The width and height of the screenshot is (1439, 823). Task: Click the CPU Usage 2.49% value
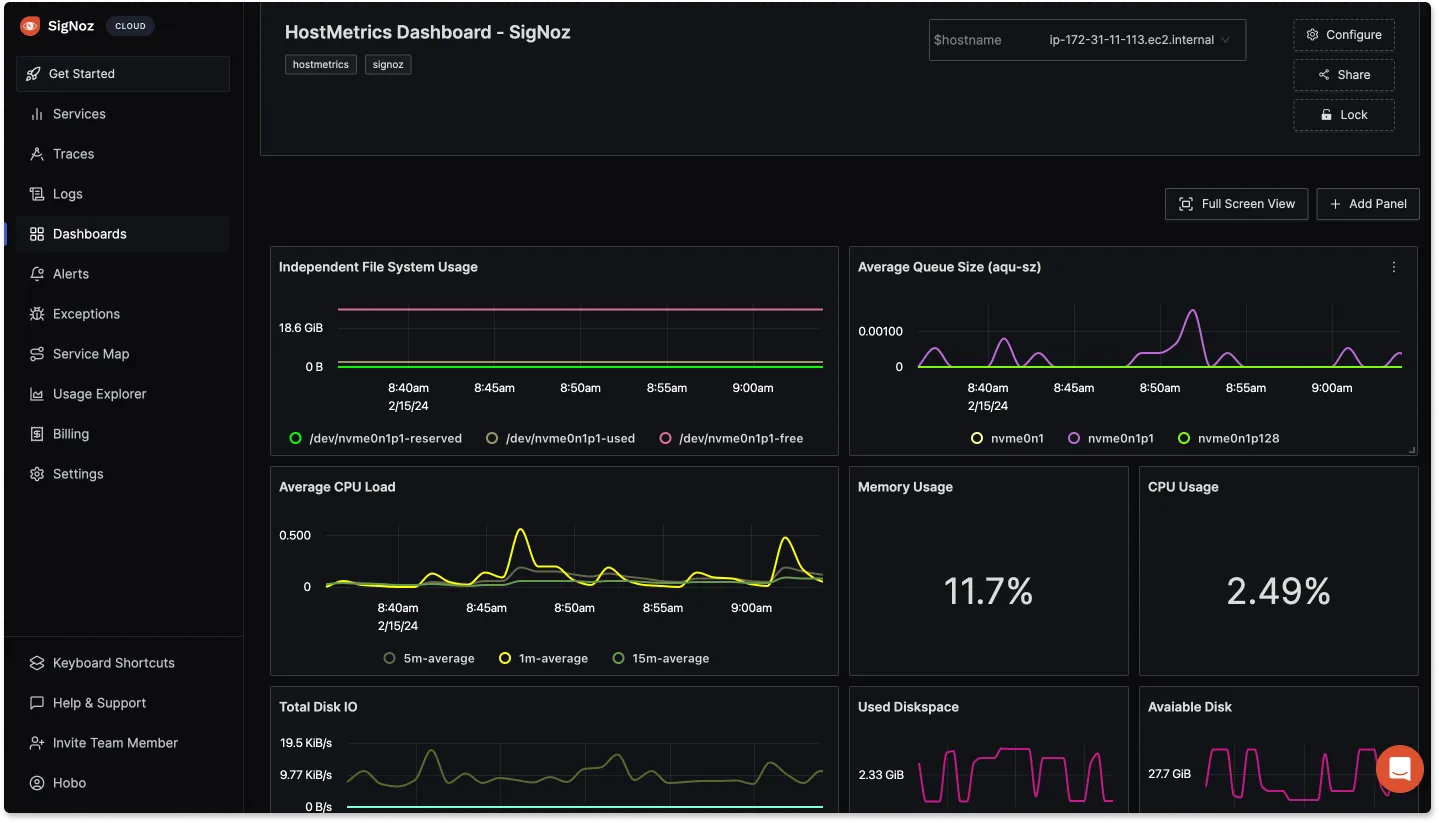[1278, 591]
